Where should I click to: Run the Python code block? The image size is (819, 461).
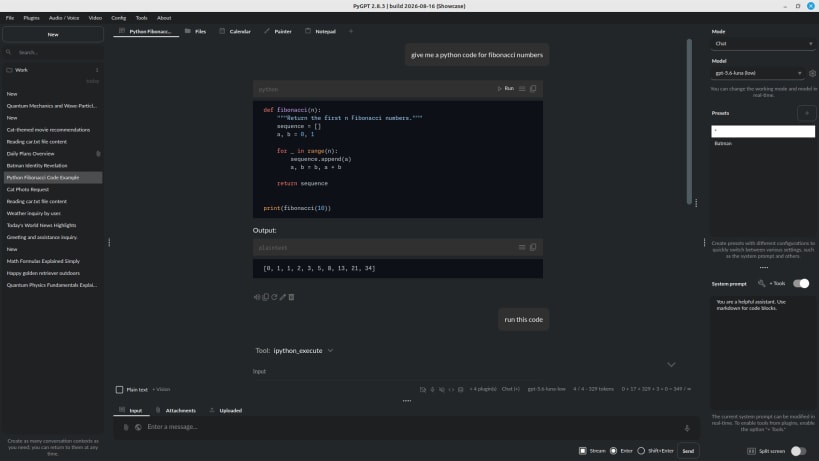coord(506,89)
